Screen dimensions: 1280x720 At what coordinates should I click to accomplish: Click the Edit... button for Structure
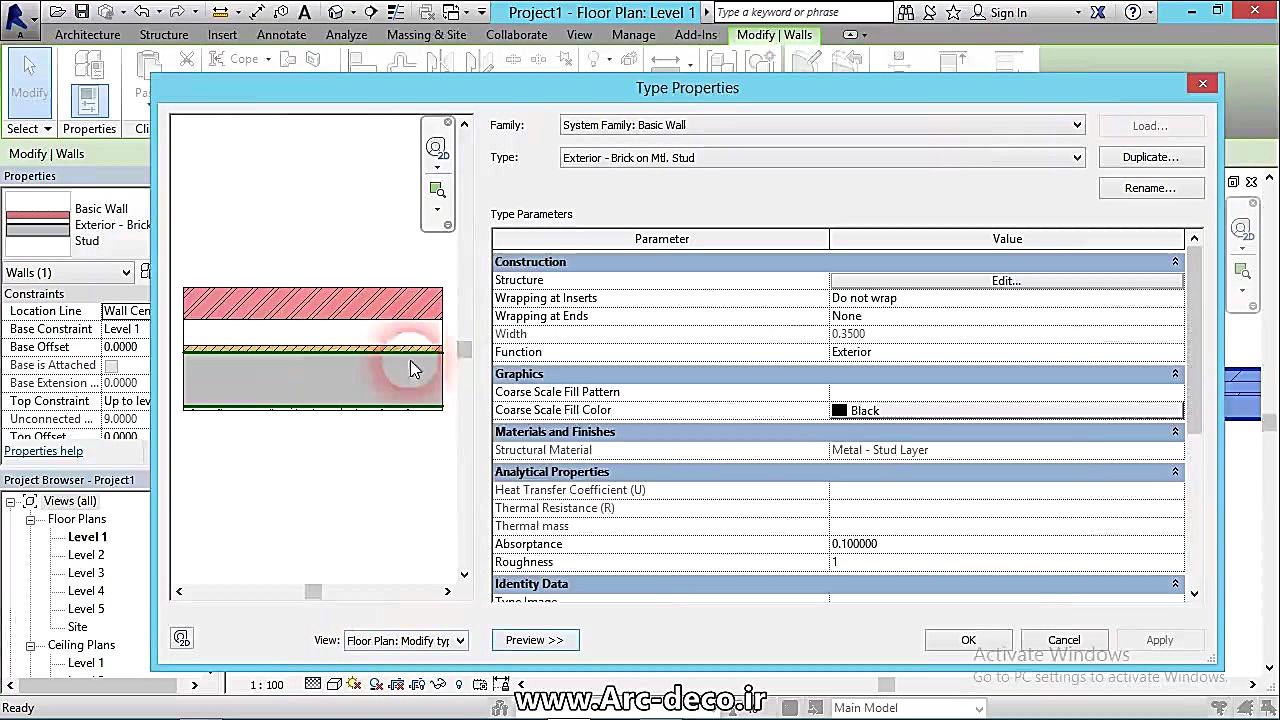click(1006, 281)
